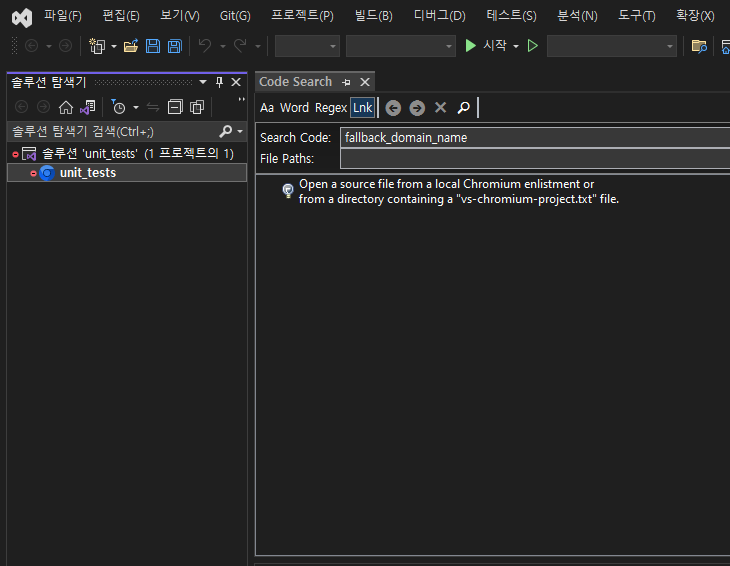Open solution platforms combo box
The width and height of the screenshot is (730, 566).
pyautogui.click(x=400, y=46)
